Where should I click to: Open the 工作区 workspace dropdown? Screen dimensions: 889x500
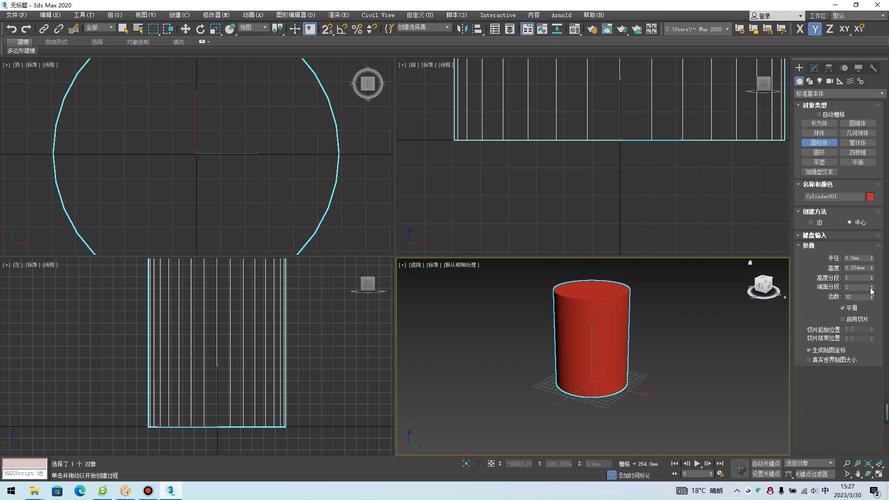(859, 16)
